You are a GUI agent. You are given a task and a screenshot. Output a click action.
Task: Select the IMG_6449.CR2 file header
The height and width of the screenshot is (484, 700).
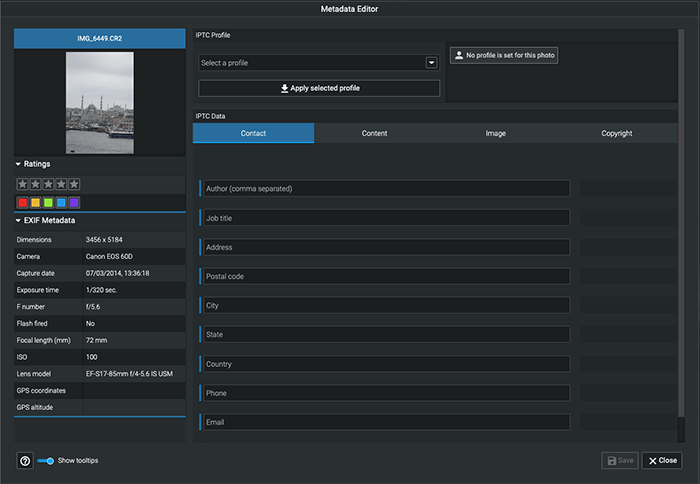click(99, 38)
